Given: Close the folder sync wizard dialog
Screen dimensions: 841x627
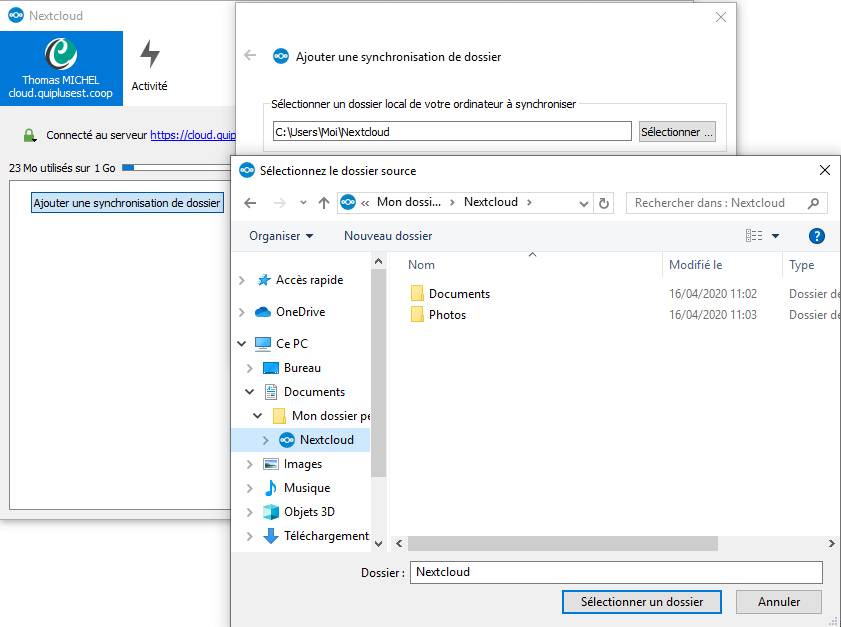Looking at the screenshot, I should (x=721, y=17).
